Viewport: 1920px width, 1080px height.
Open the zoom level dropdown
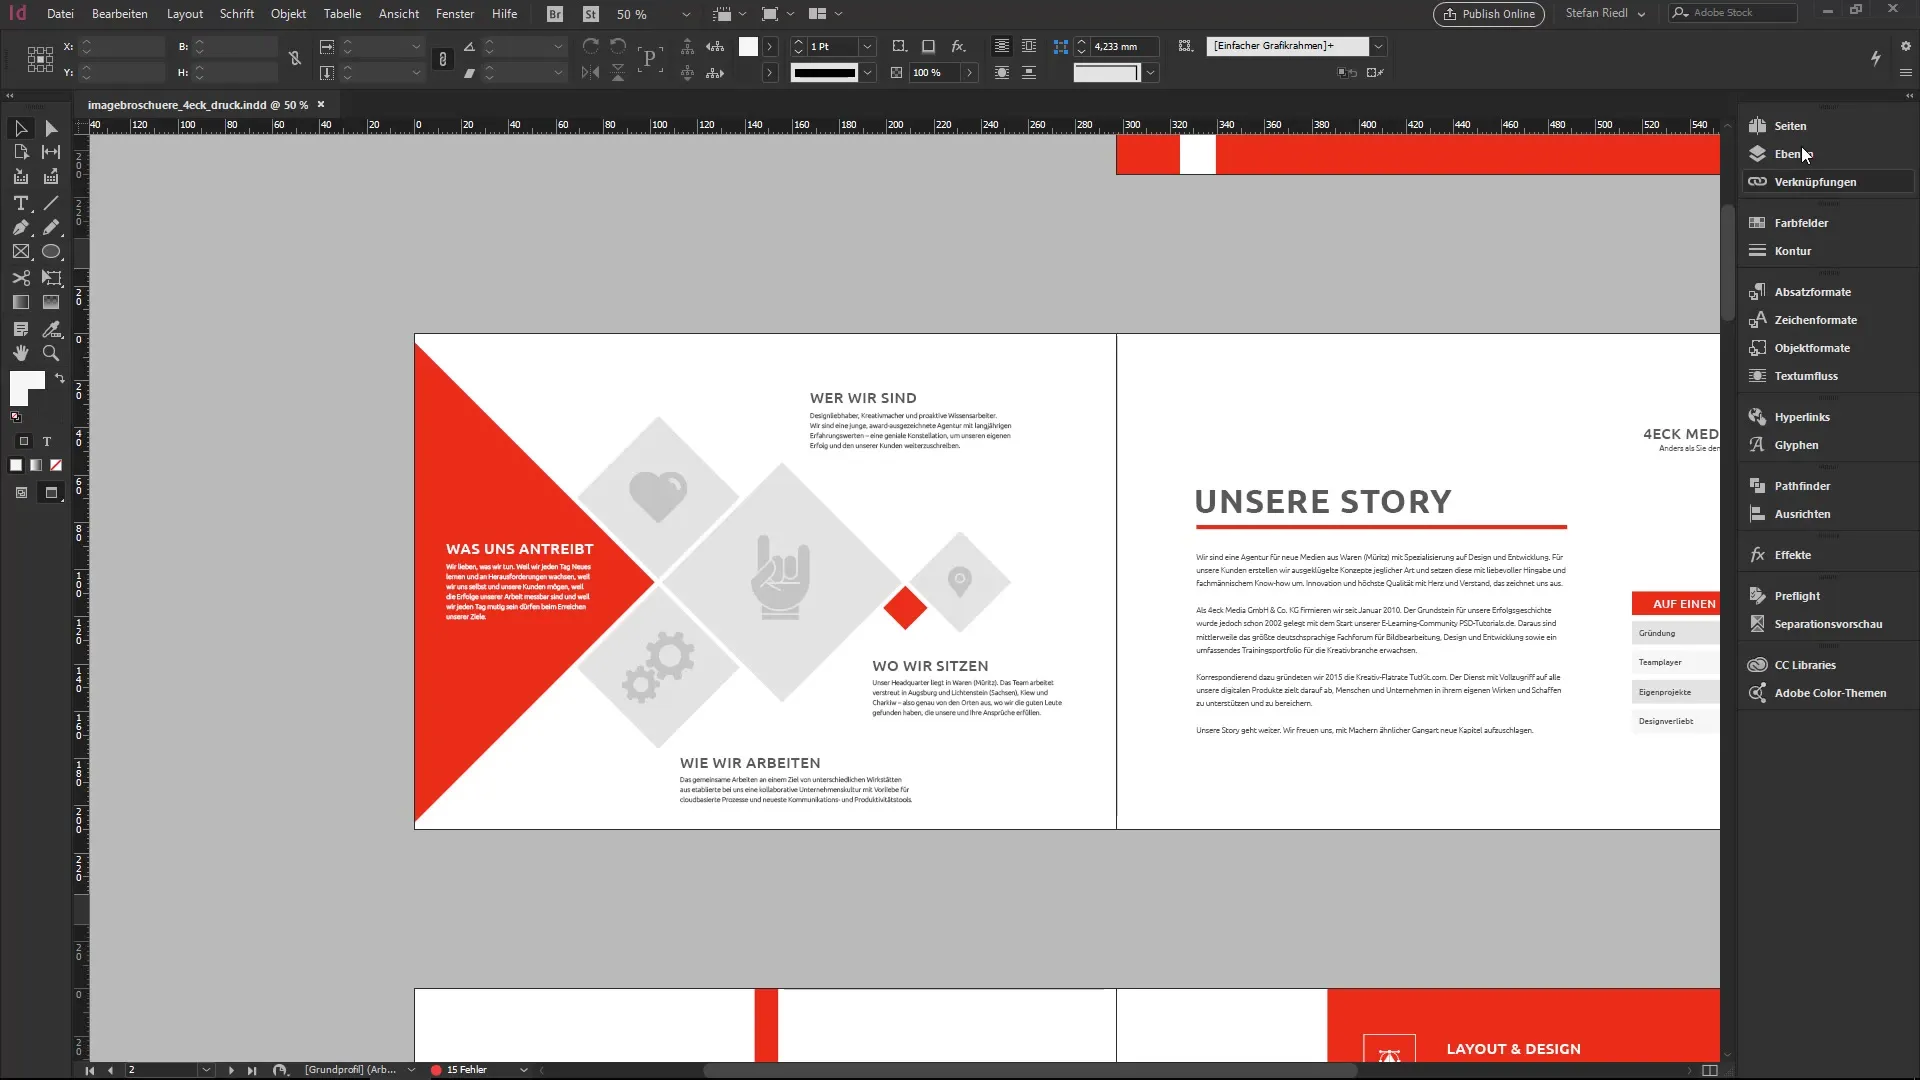(685, 14)
